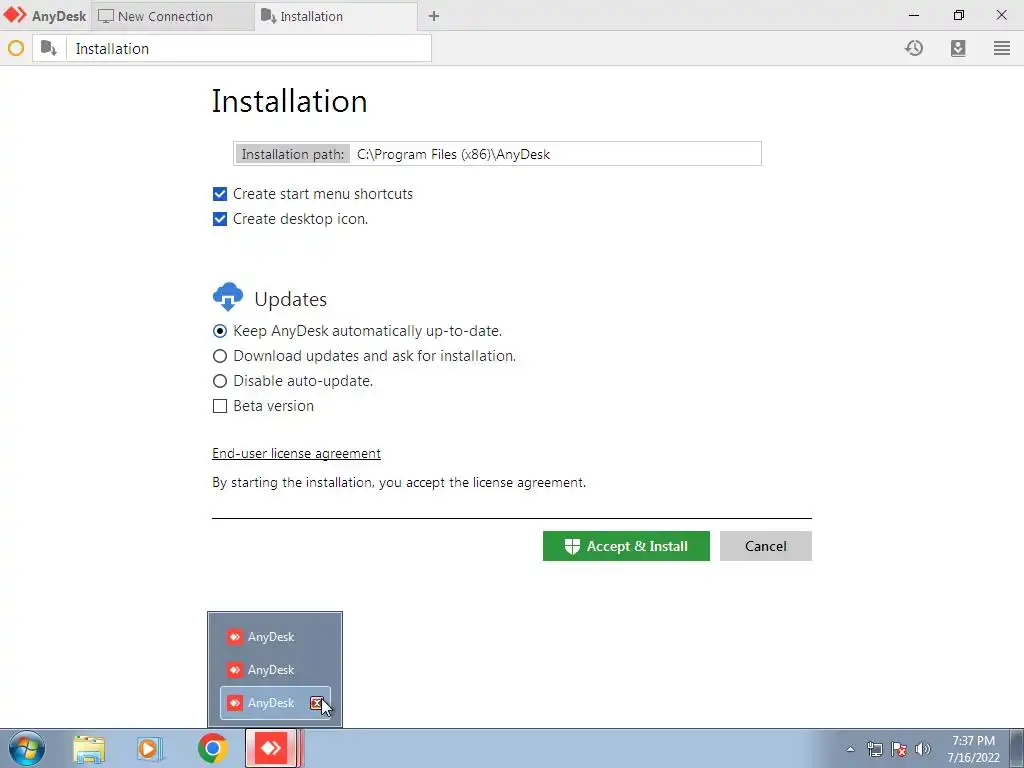
Task: Launch Windows Media Player from taskbar
Action: pyautogui.click(x=150, y=748)
